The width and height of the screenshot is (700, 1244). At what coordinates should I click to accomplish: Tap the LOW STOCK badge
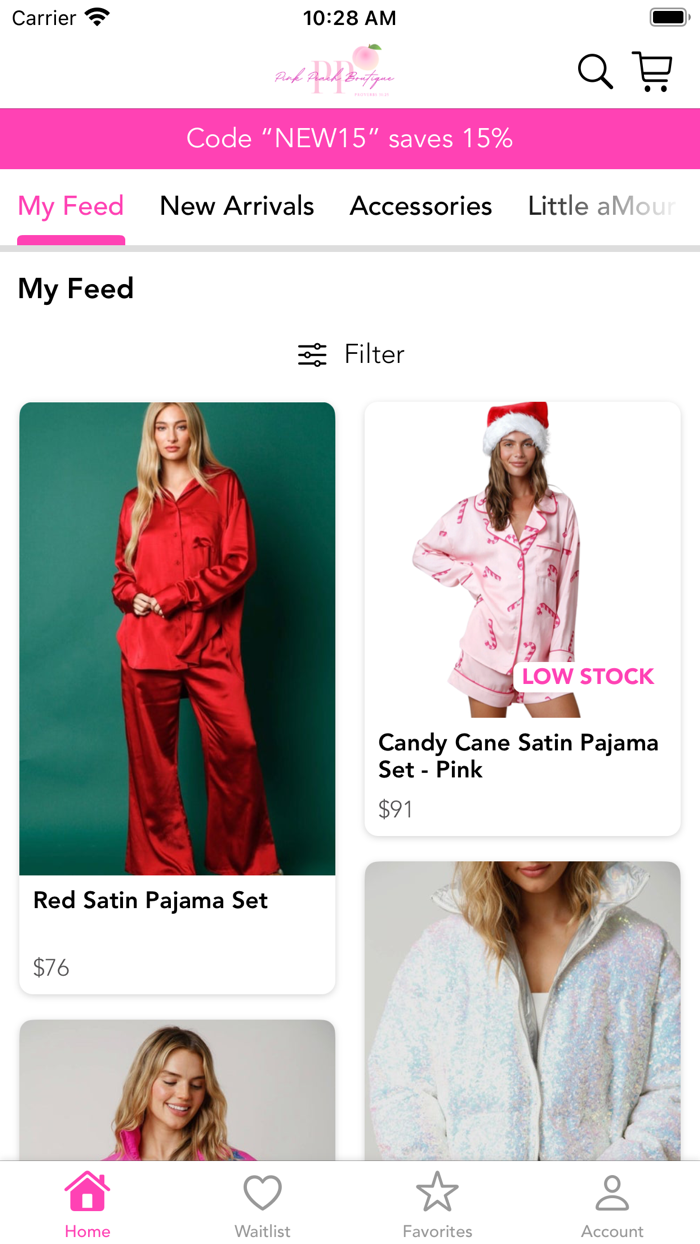click(x=588, y=676)
